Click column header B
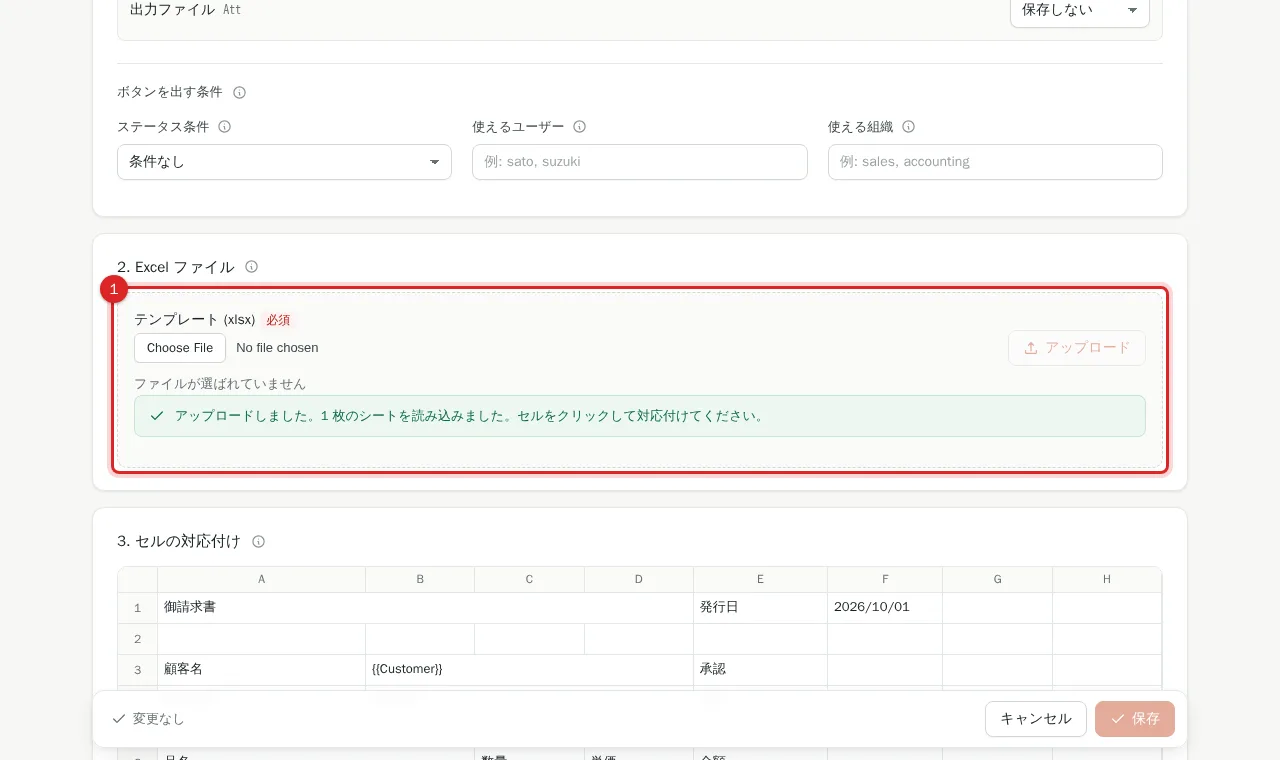This screenshot has width=1280, height=760. (x=420, y=580)
